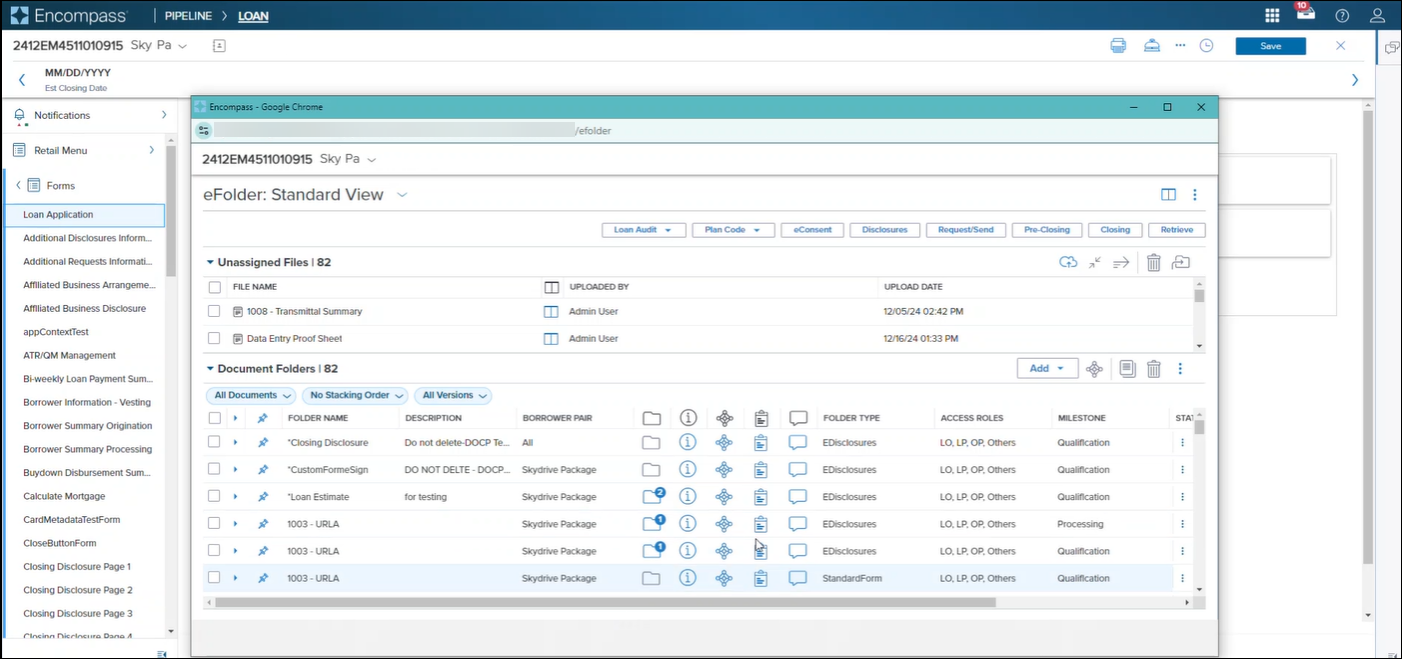Select the *Closing Disclosure row checkbox
The height and width of the screenshot is (659, 1402).
point(214,442)
